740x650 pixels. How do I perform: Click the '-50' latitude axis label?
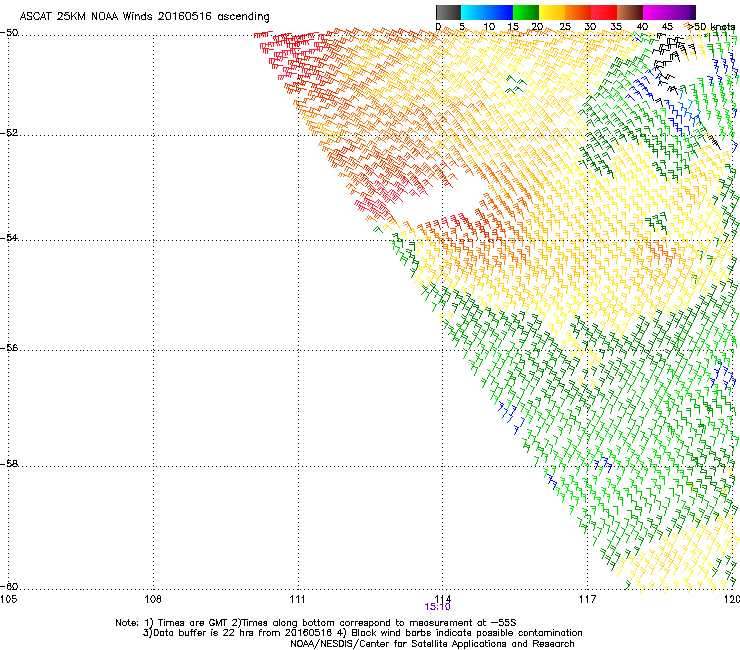pyautogui.click(x=10, y=33)
